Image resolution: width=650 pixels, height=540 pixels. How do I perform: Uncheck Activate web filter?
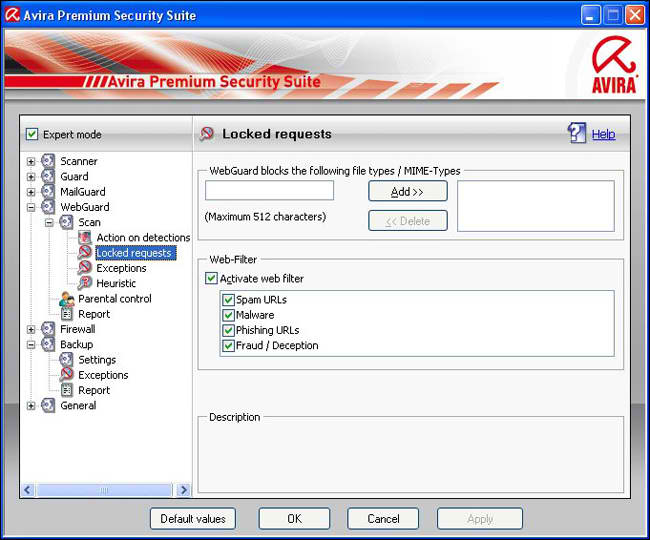(x=211, y=279)
